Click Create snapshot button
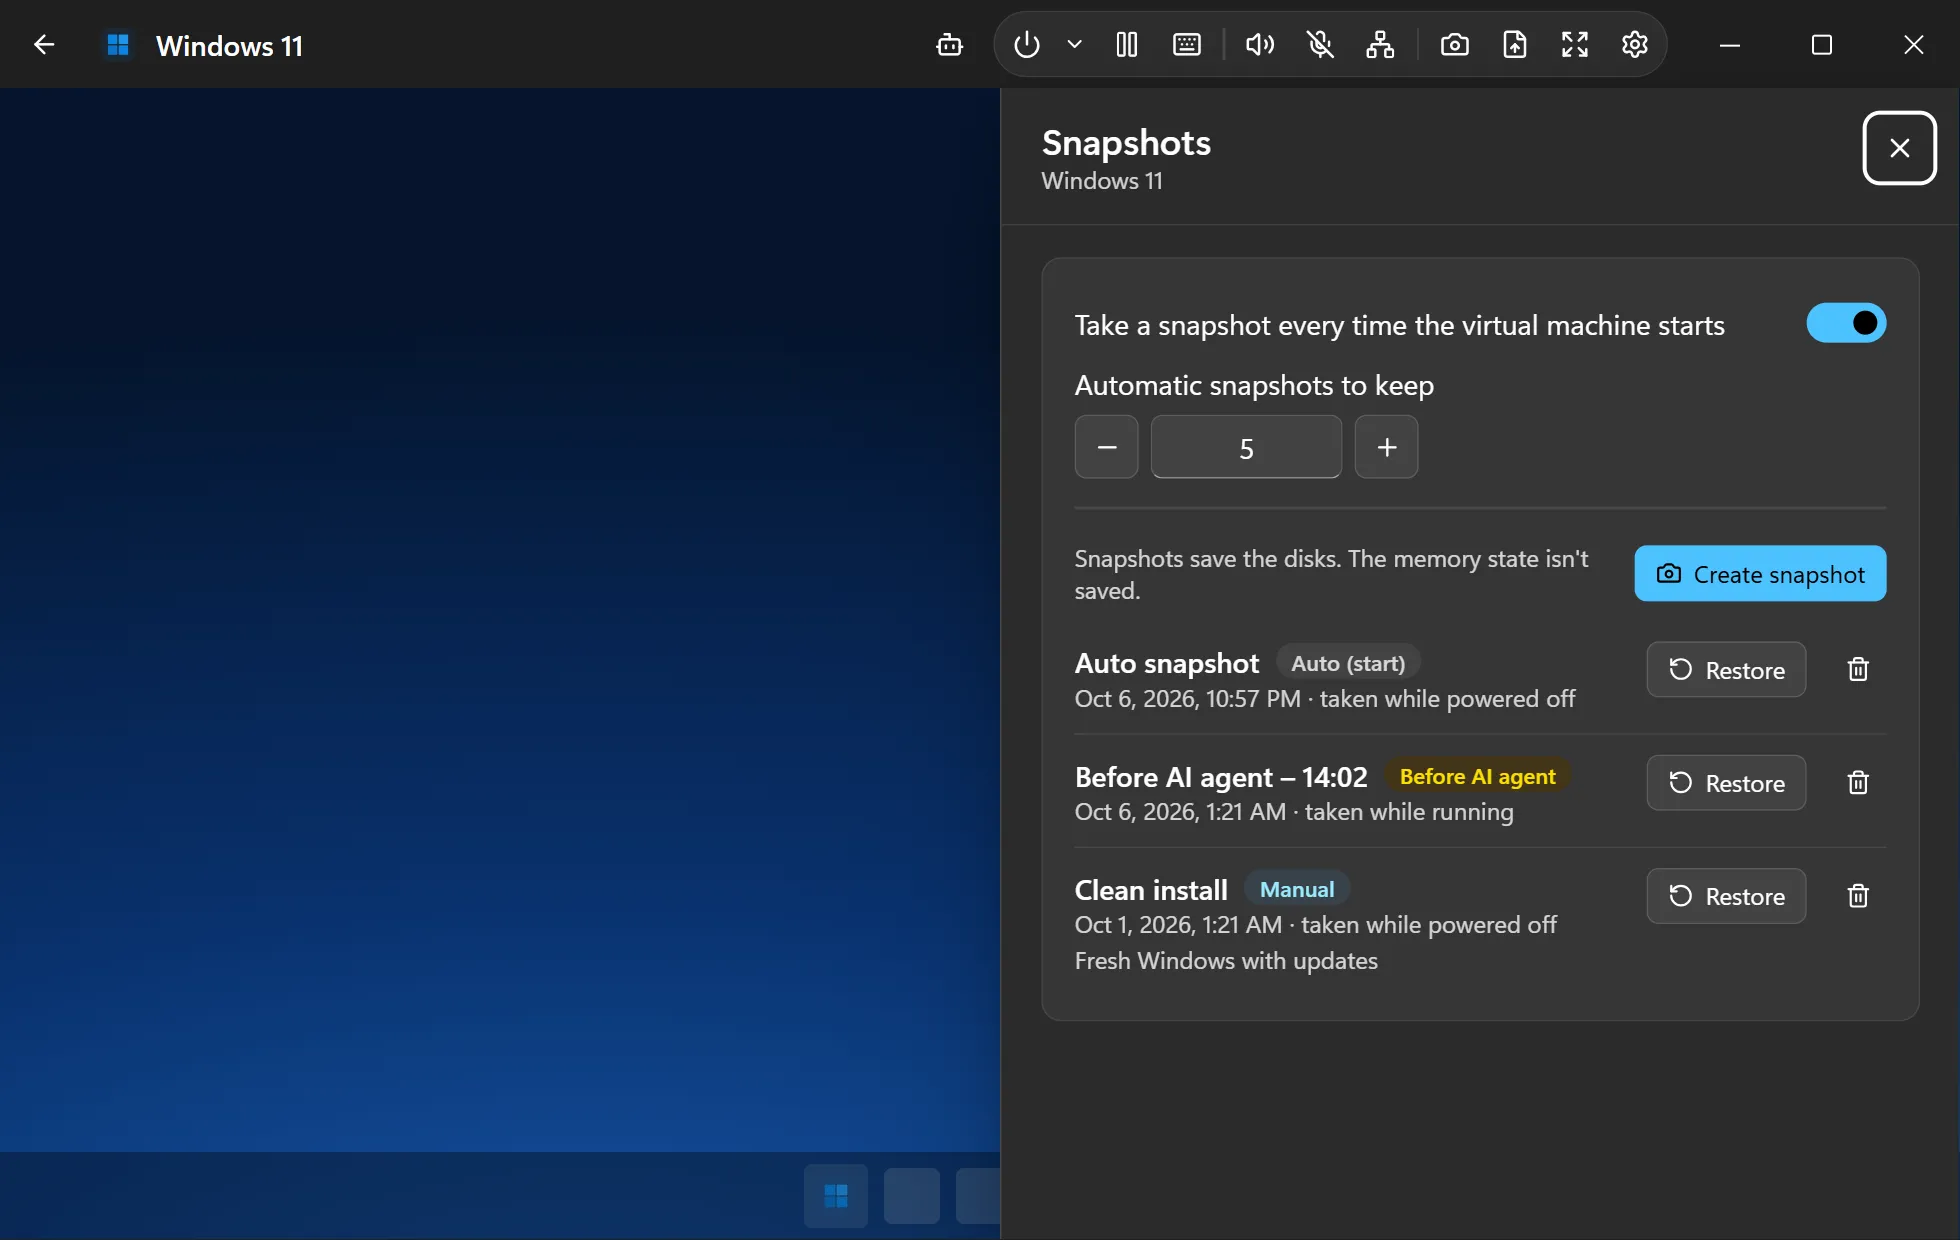 (1761, 574)
